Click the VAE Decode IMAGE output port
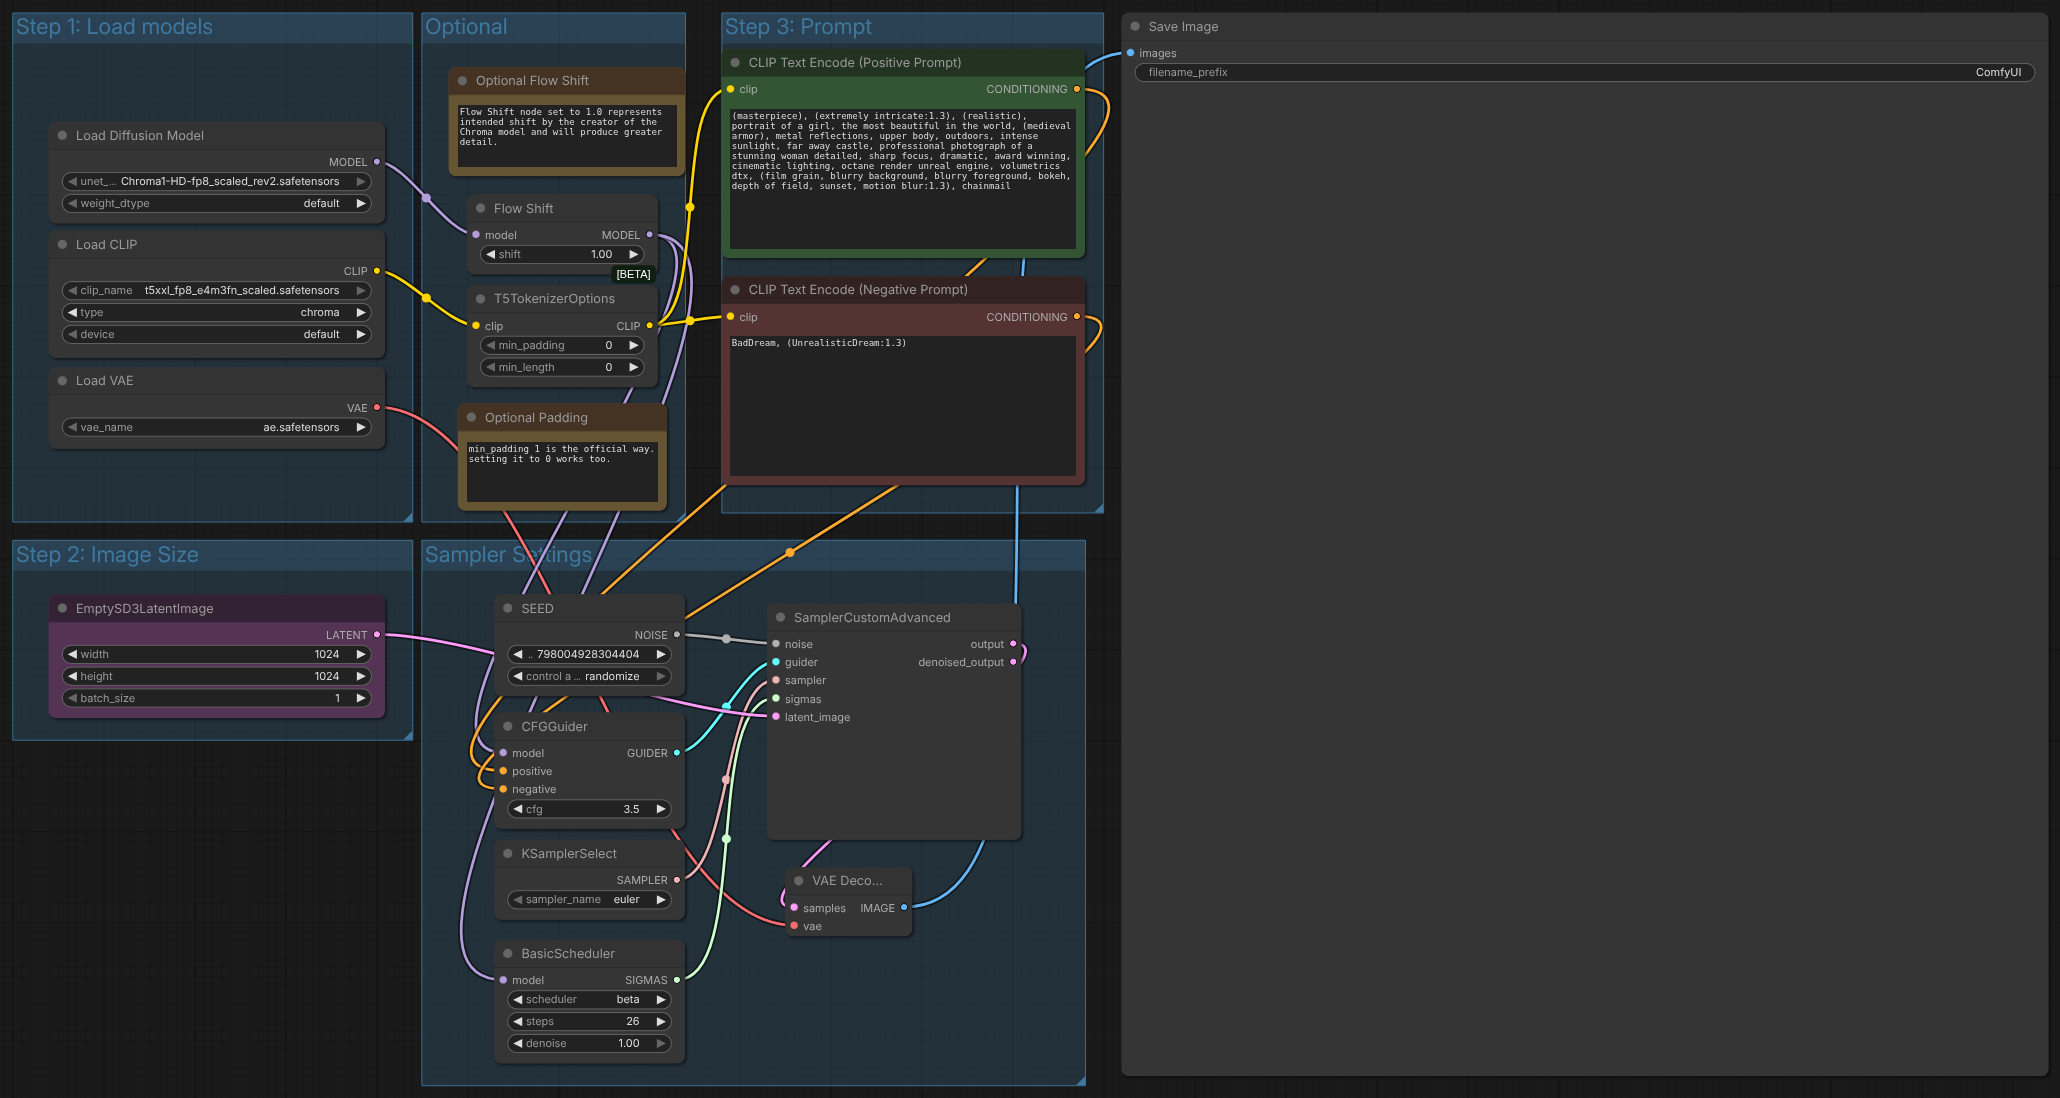2060x1098 pixels. pyautogui.click(x=904, y=908)
